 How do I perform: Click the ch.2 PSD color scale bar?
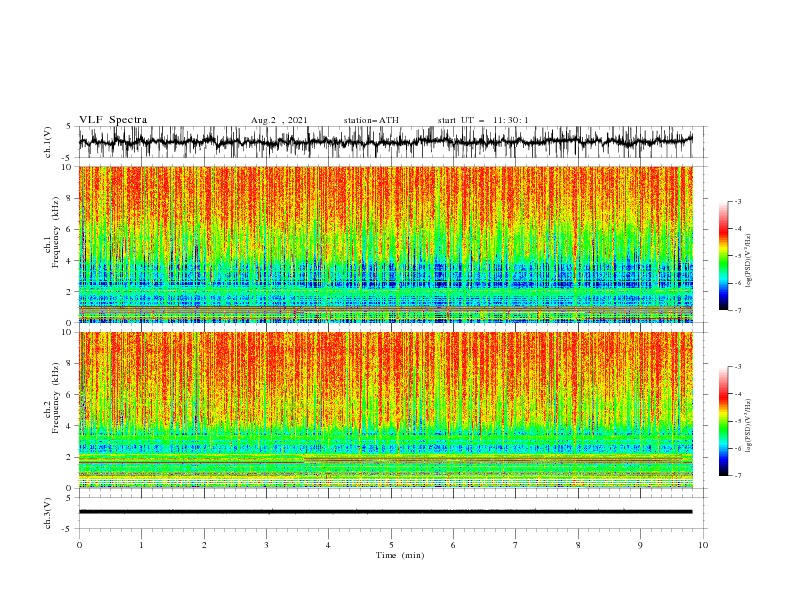723,421
